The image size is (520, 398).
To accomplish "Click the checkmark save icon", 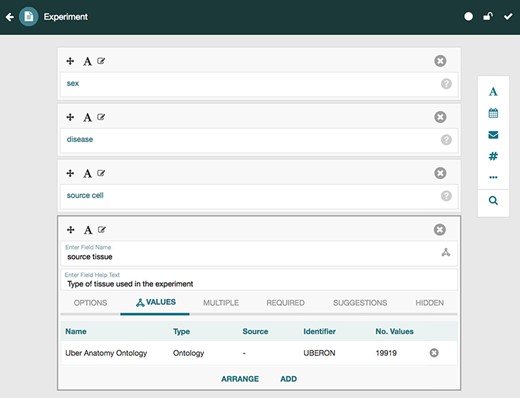I will [508, 16].
